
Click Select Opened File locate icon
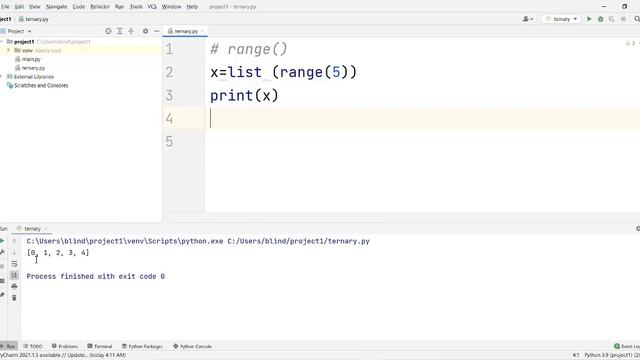click(x=108, y=31)
